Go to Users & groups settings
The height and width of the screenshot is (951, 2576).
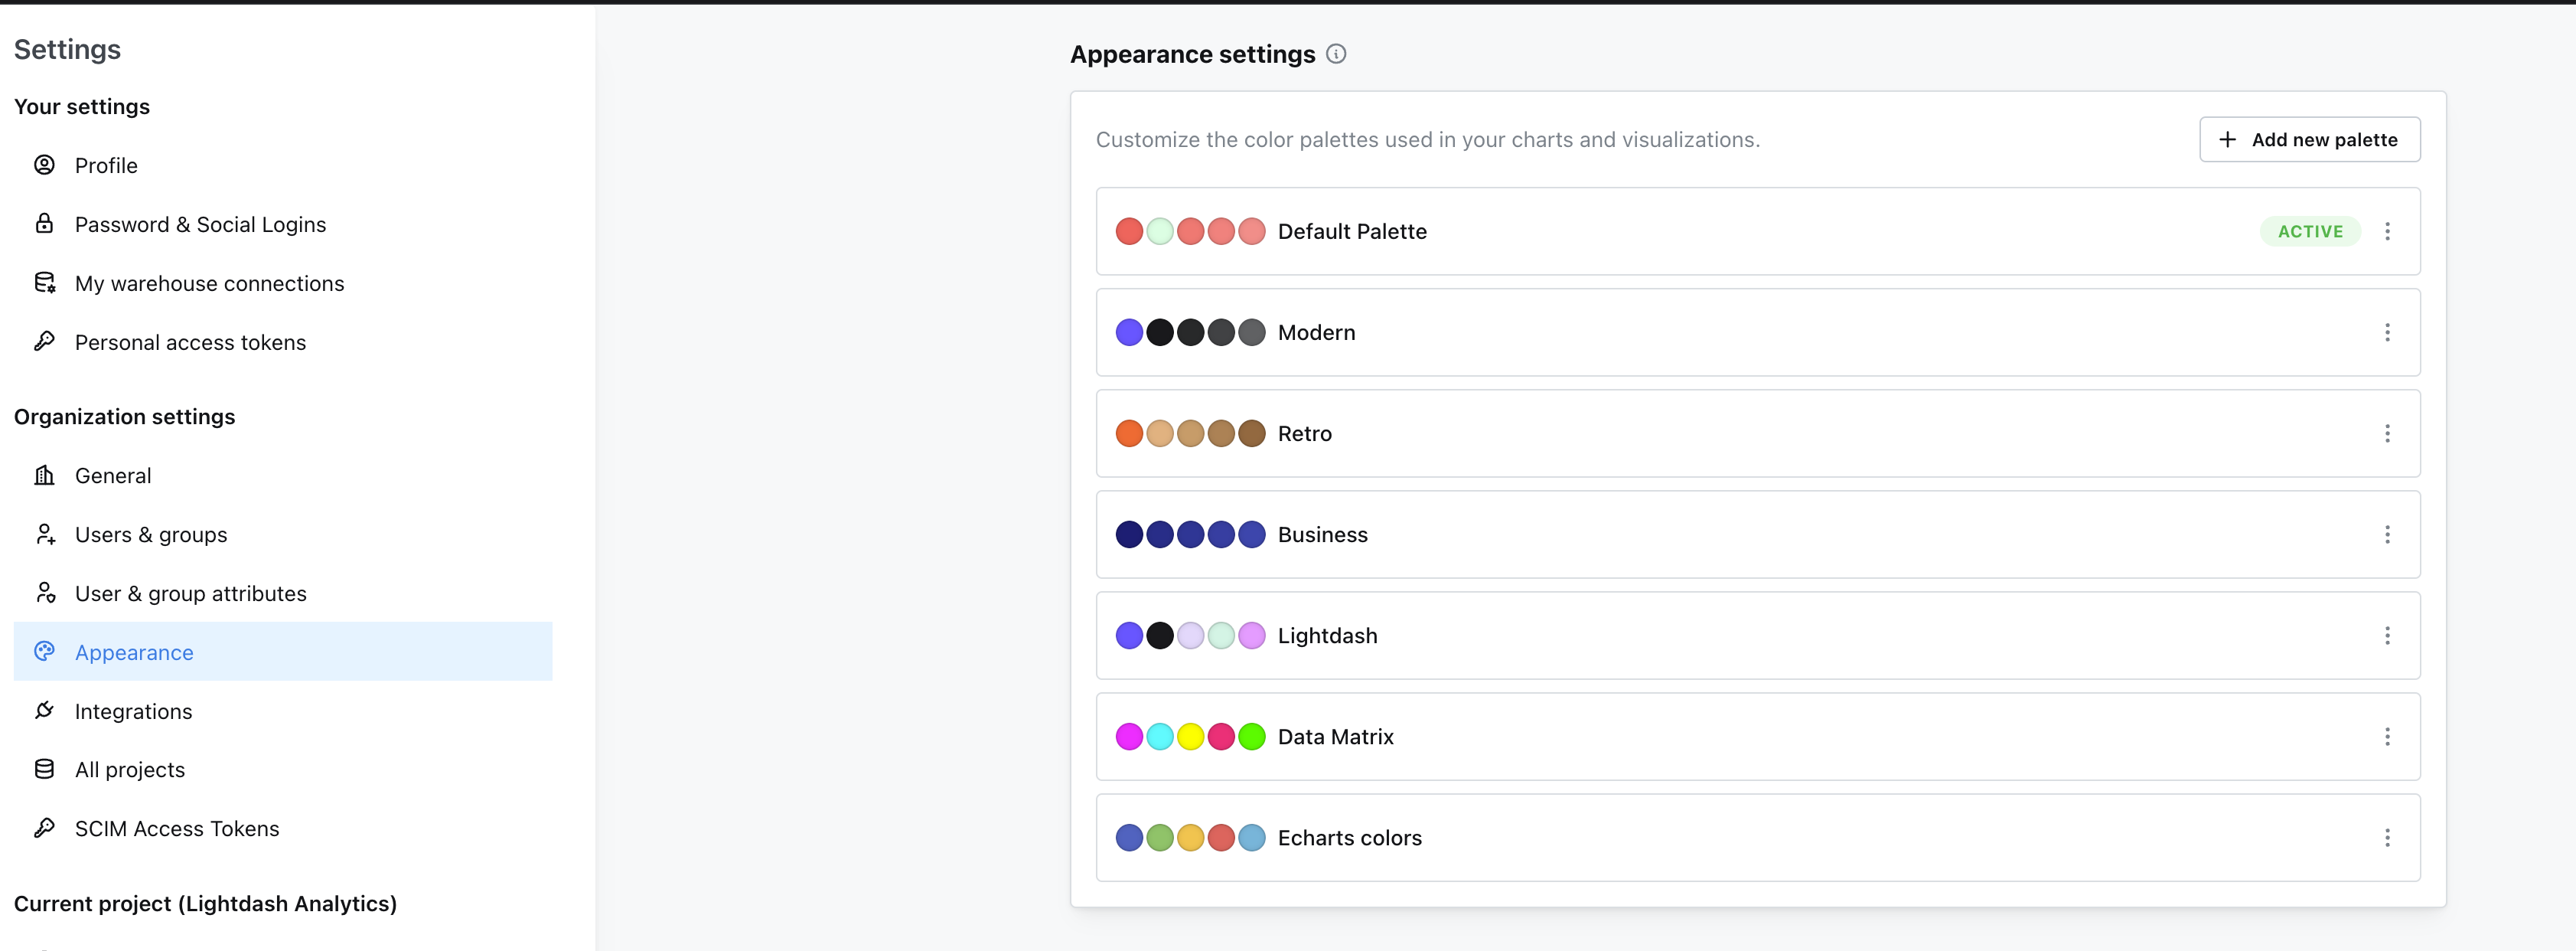coord(151,535)
